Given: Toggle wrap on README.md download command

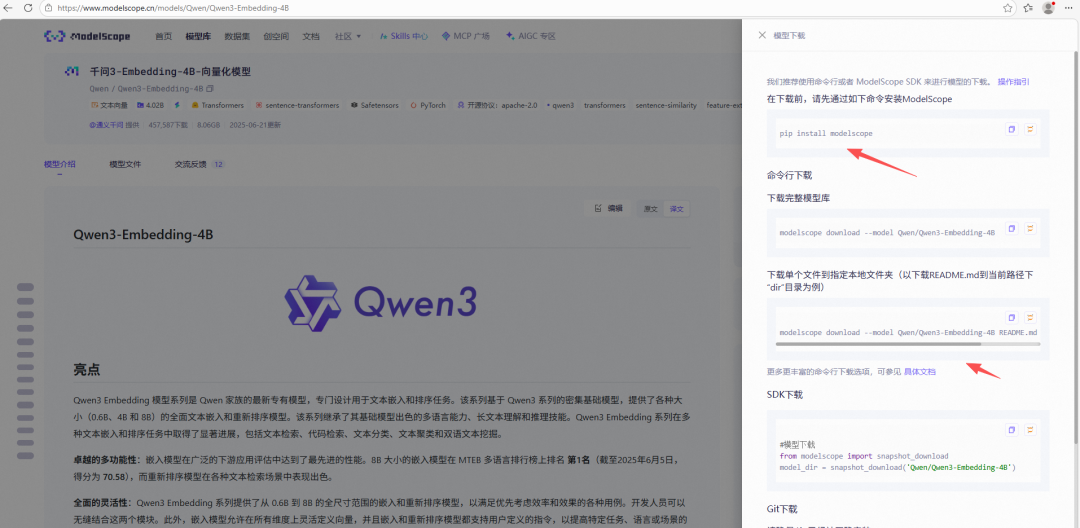Looking at the screenshot, I should click(1030, 318).
